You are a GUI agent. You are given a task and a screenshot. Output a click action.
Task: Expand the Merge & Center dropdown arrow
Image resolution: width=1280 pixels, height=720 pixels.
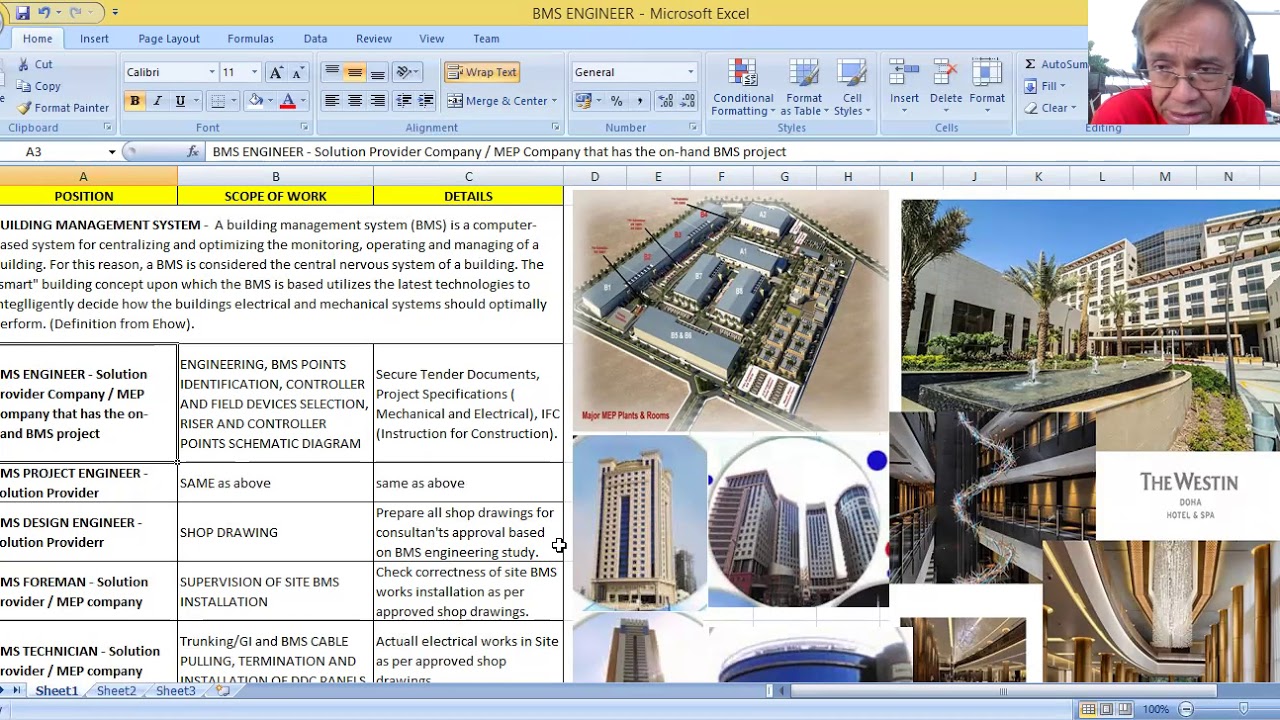[553, 101]
